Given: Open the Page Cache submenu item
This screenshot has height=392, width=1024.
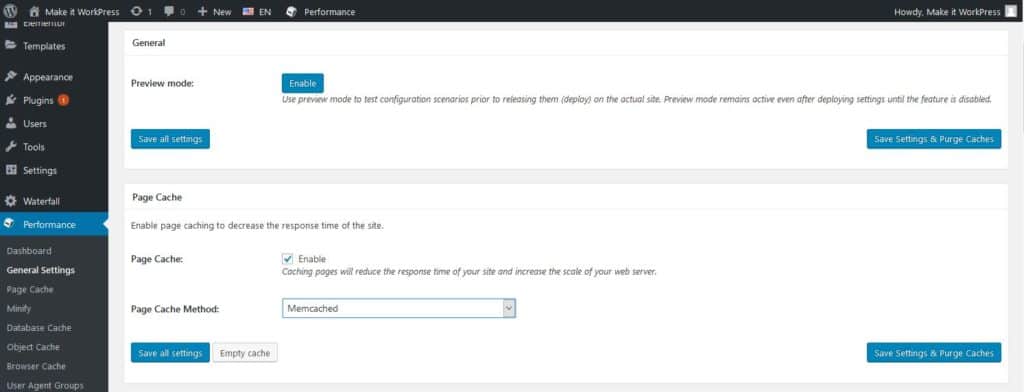Looking at the screenshot, I should click(30, 289).
